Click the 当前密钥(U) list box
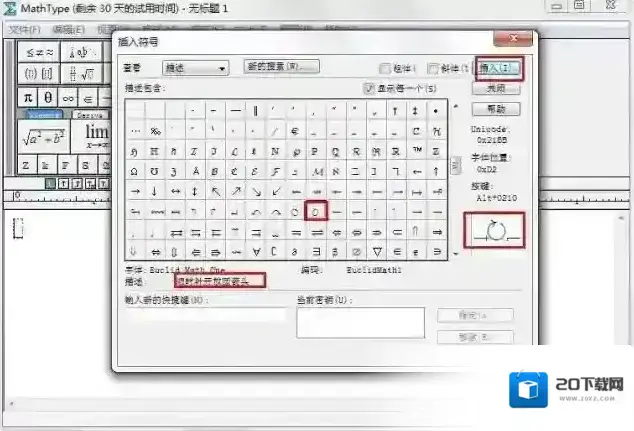This screenshot has width=634, height=431. (x=360, y=322)
